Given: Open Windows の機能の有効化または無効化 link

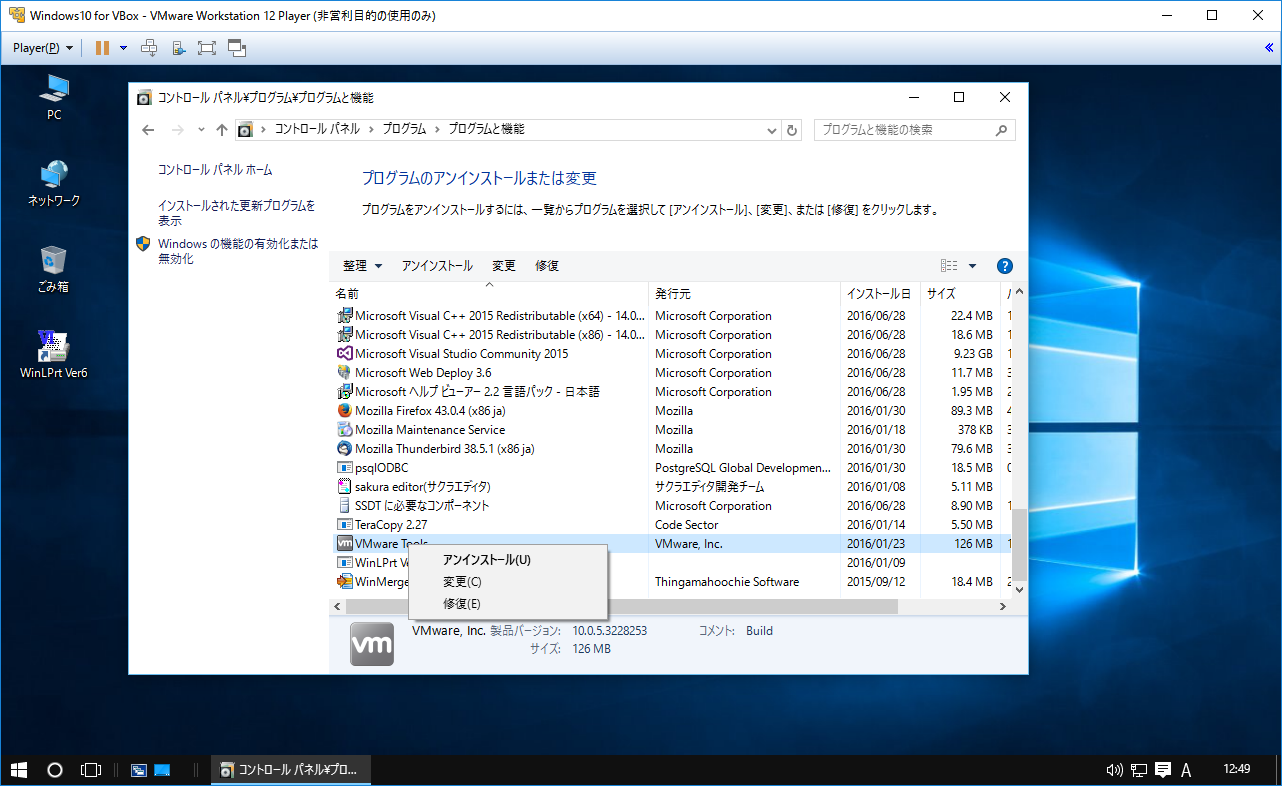Looking at the screenshot, I should pyautogui.click(x=238, y=251).
